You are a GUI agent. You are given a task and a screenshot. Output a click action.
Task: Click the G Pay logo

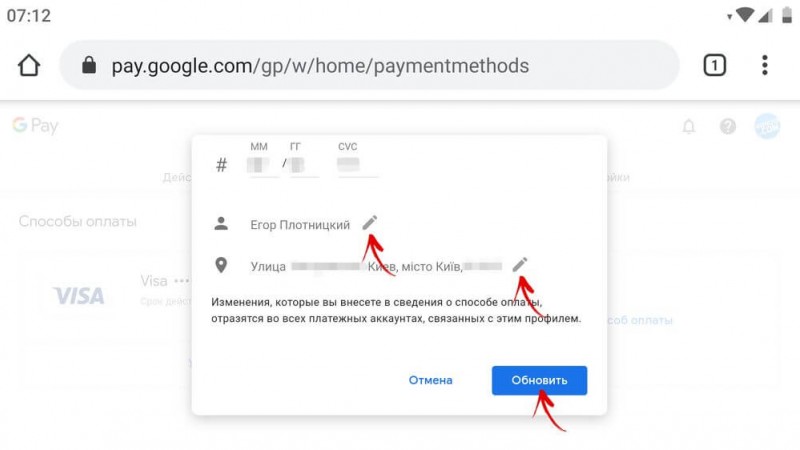click(x=35, y=126)
